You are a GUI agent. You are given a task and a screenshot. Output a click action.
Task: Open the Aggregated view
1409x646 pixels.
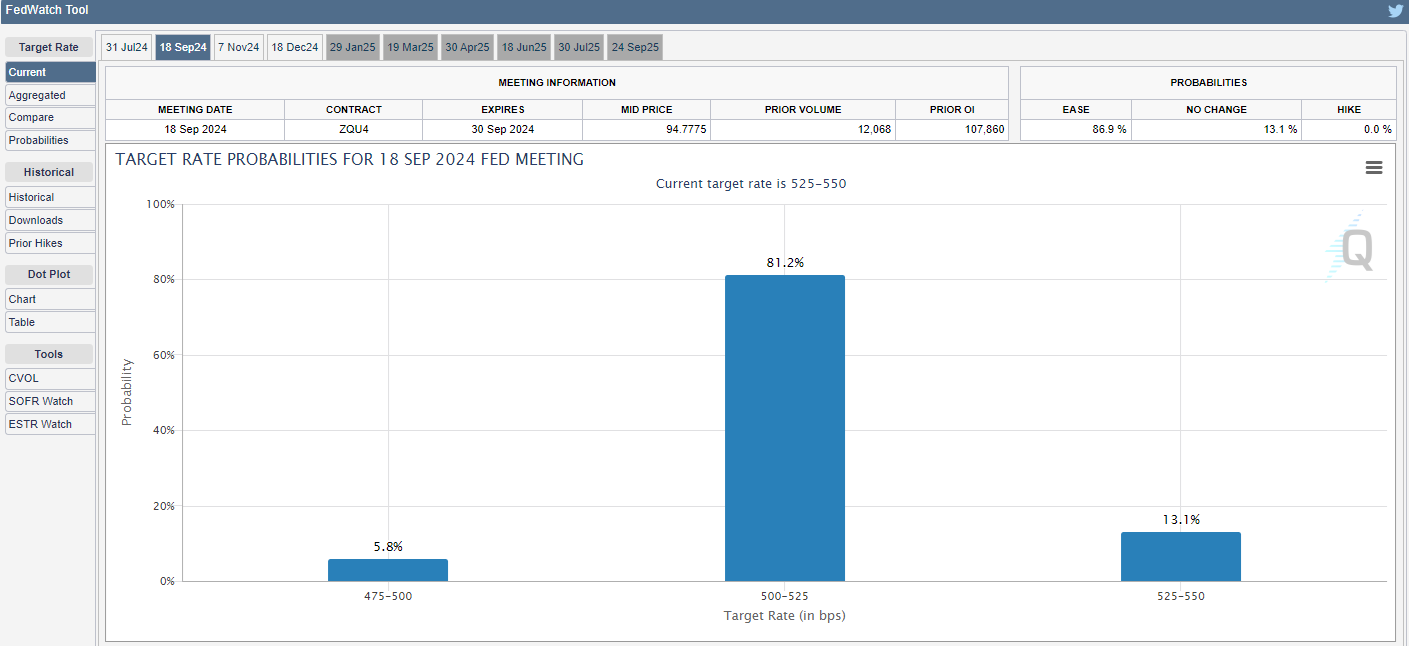[50, 95]
